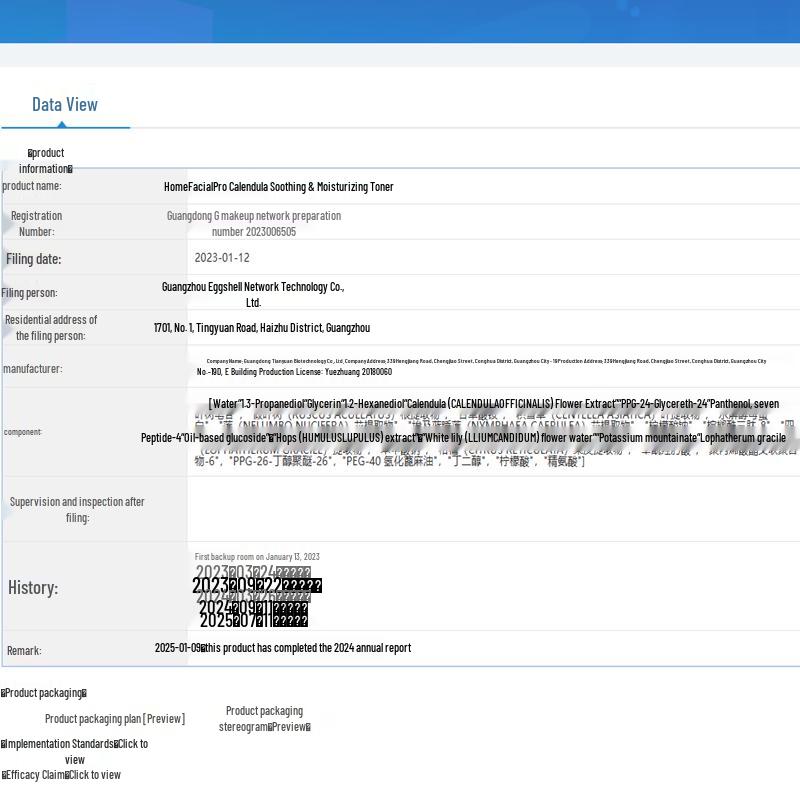Image resolution: width=800 pixels, height=800 pixels.
Task: Click to view Efficacy Claim
Action: click(x=94, y=775)
